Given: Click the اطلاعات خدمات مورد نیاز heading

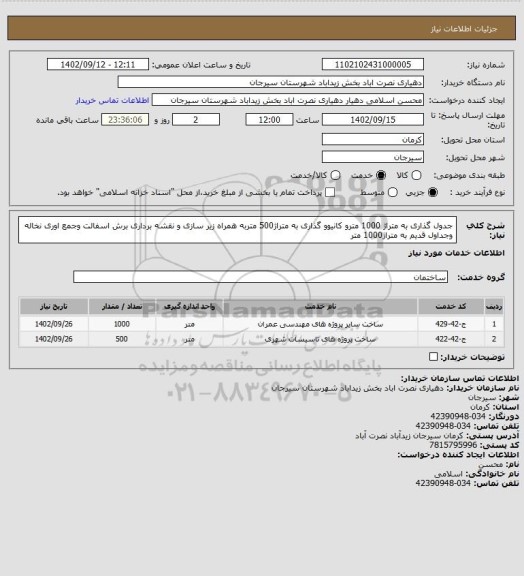Looking at the screenshot, I should (x=456, y=253).
